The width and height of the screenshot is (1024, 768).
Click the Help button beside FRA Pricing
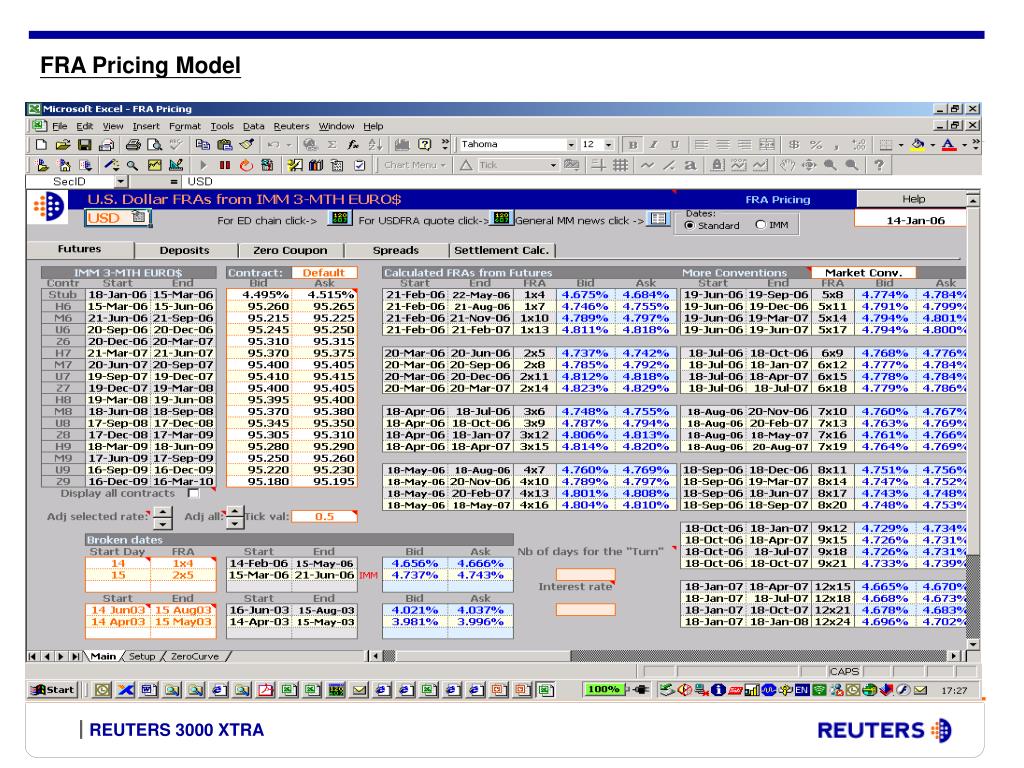(x=913, y=199)
